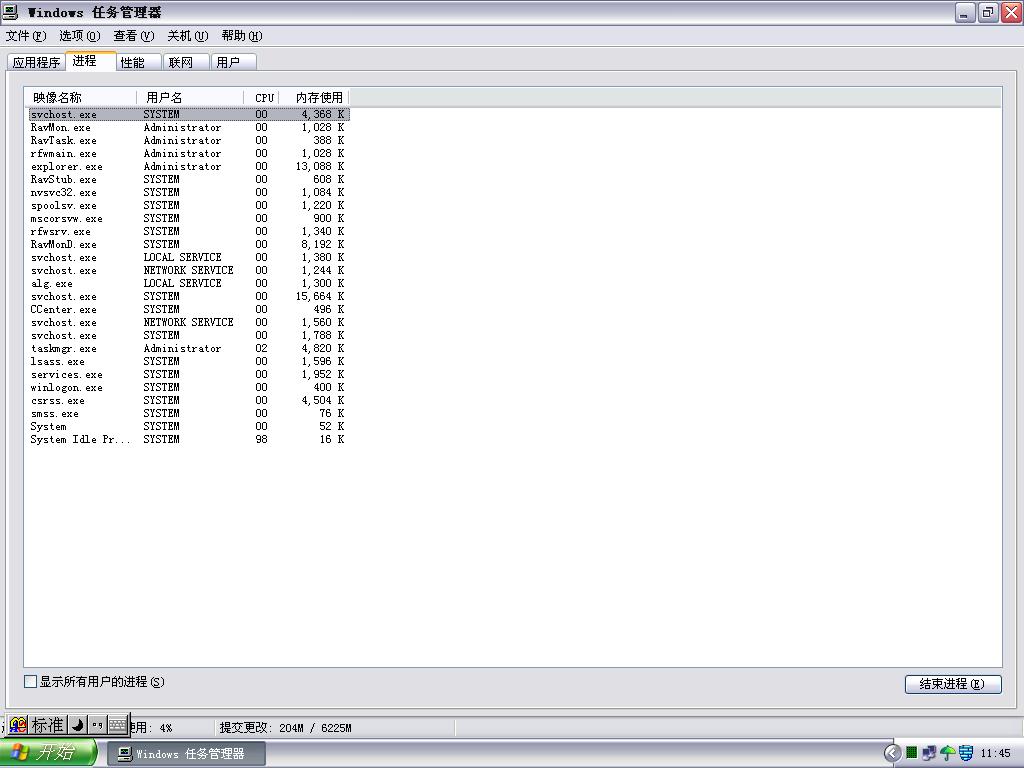
Task: Open the 关机 menu
Action: coord(188,36)
